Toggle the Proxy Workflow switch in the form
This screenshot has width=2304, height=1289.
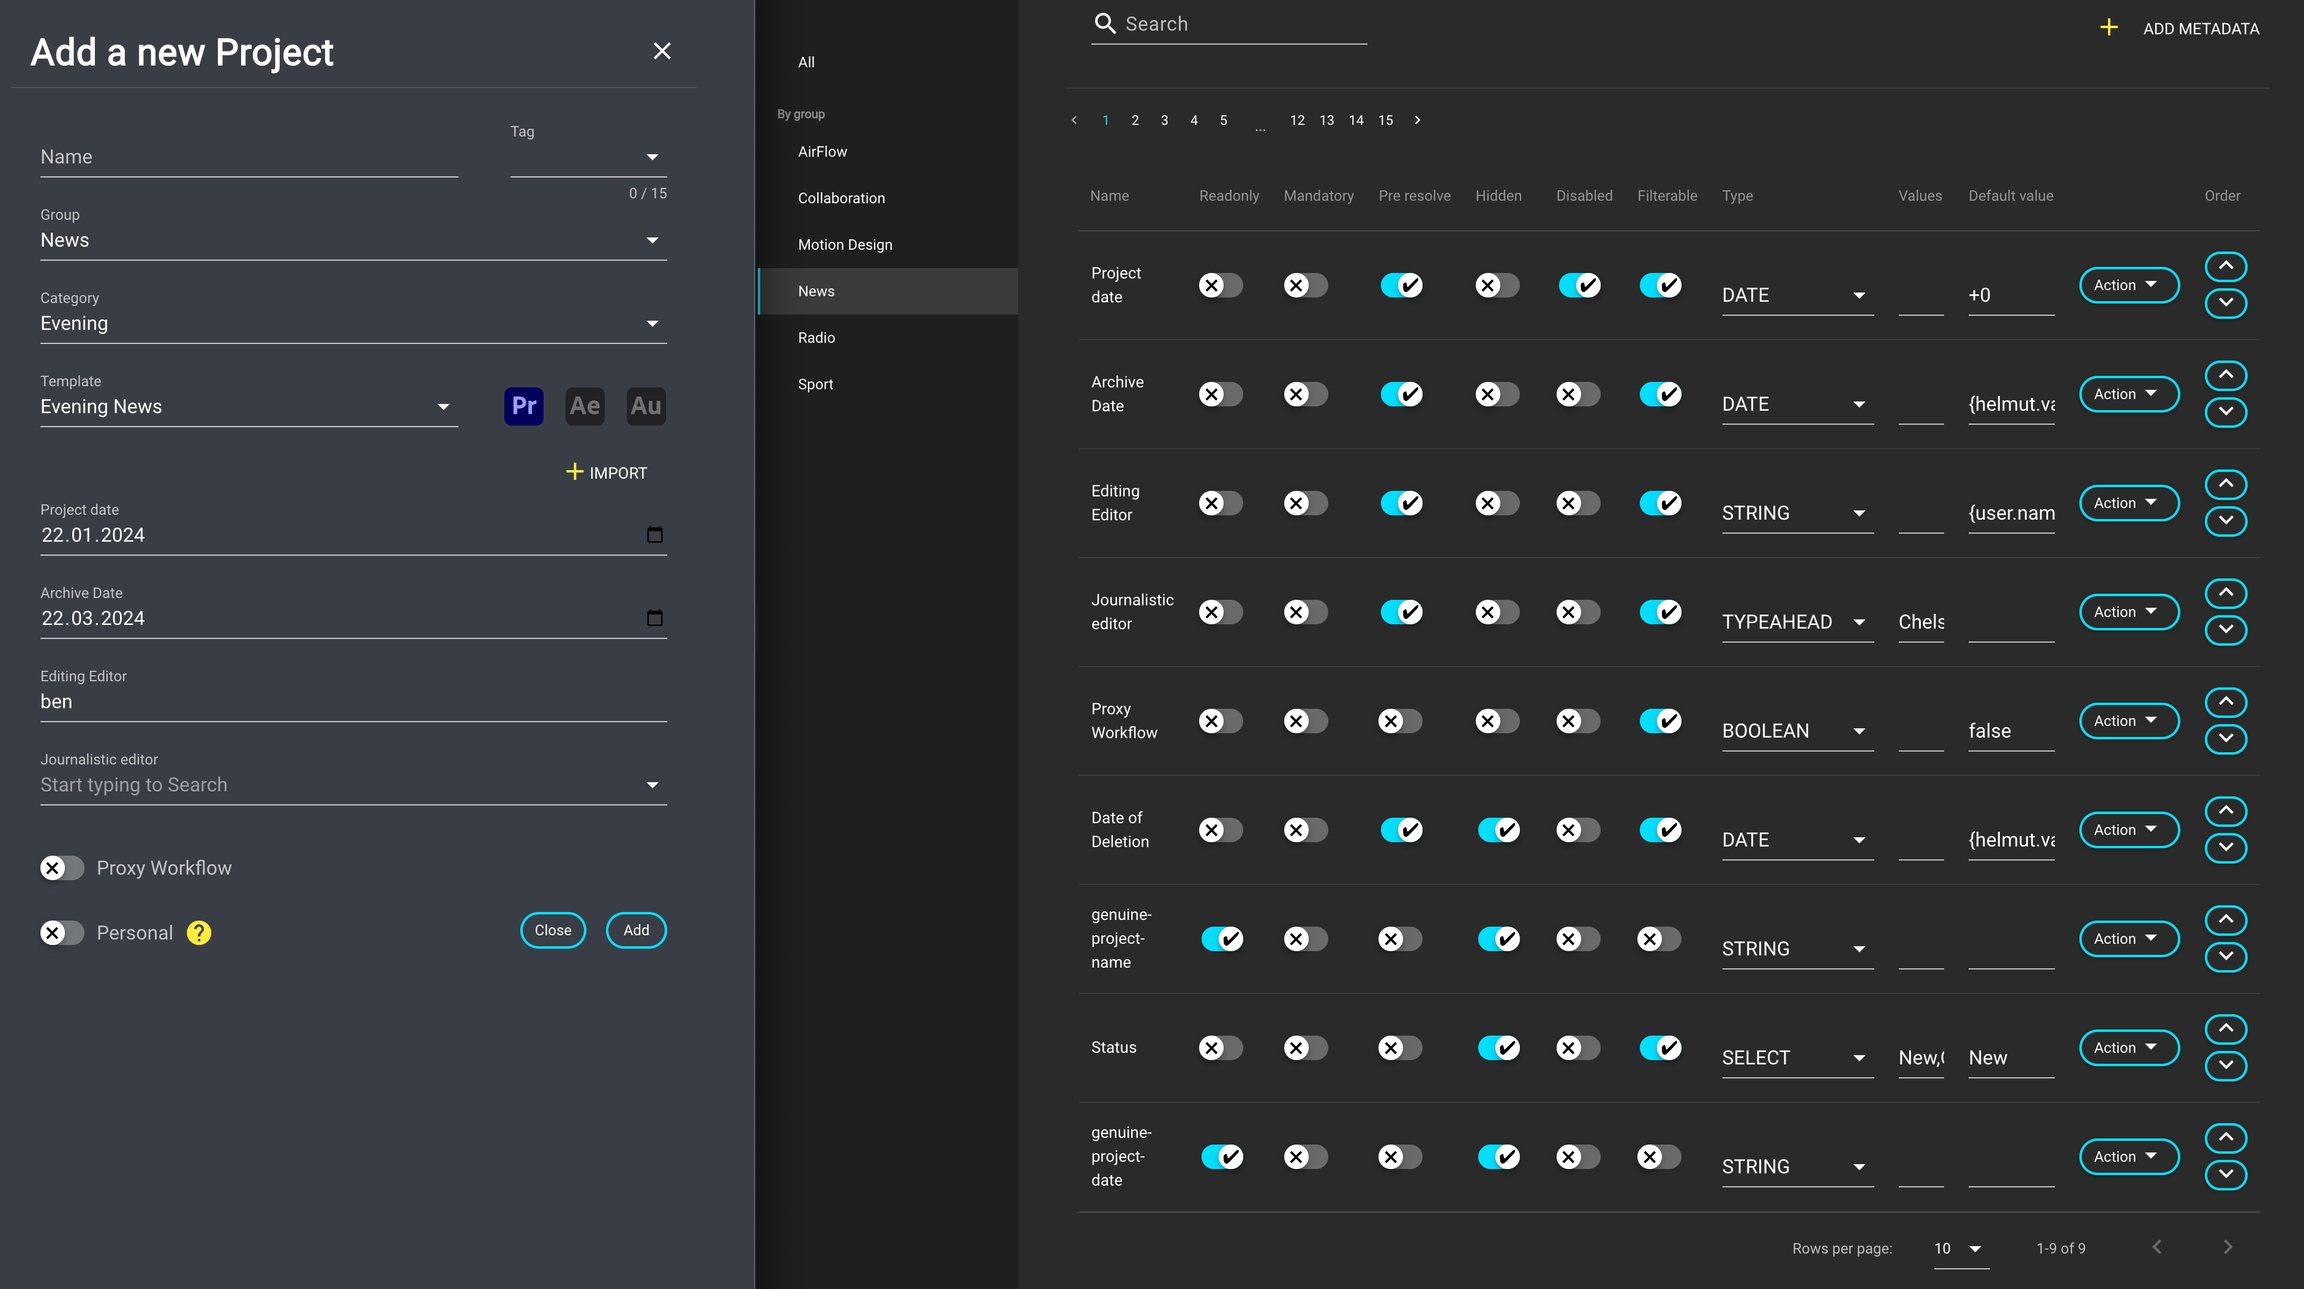62,868
